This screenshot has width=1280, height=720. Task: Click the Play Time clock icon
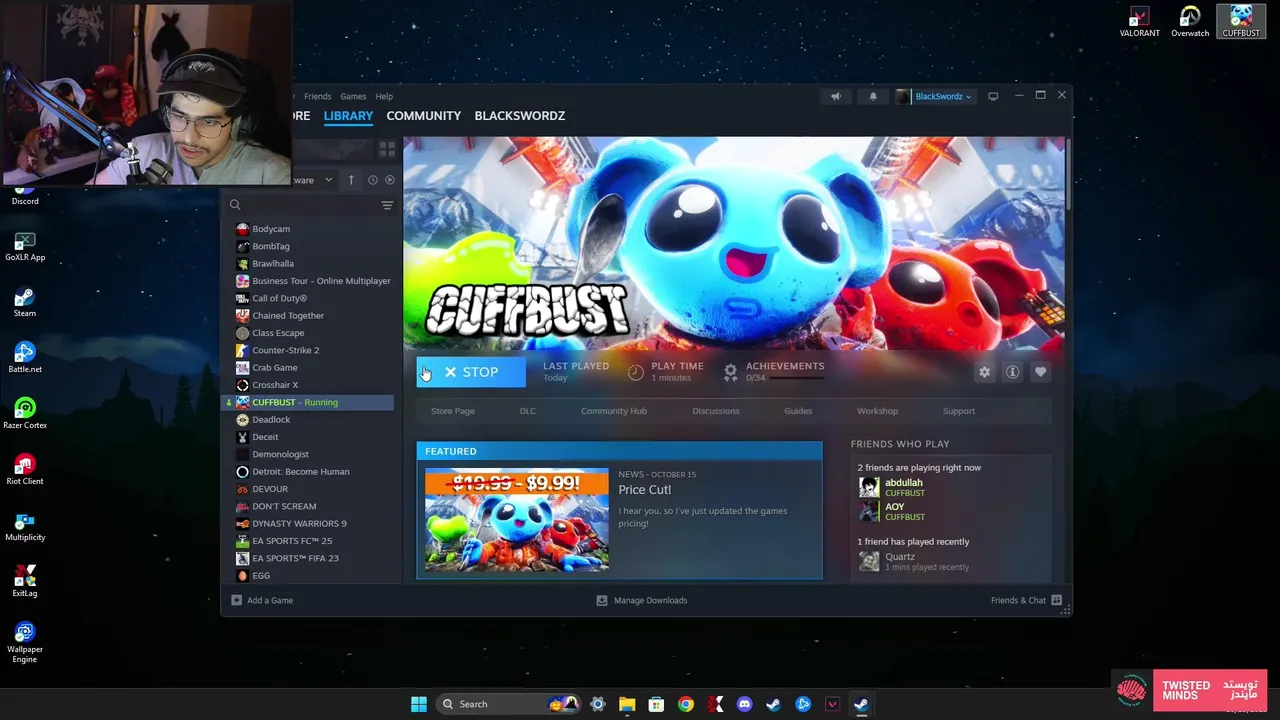tap(636, 372)
